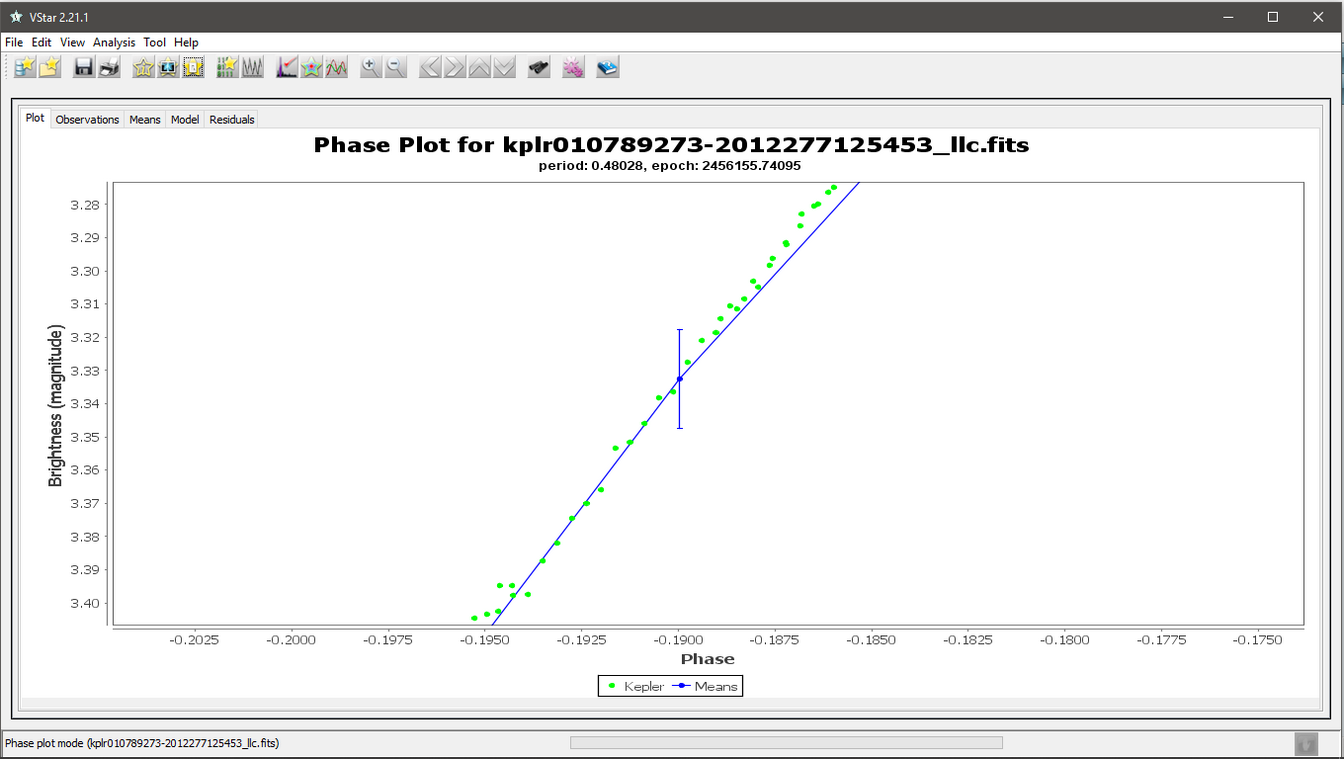
Task: Click the Zoom In magnifier
Action: tap(371, 67)
